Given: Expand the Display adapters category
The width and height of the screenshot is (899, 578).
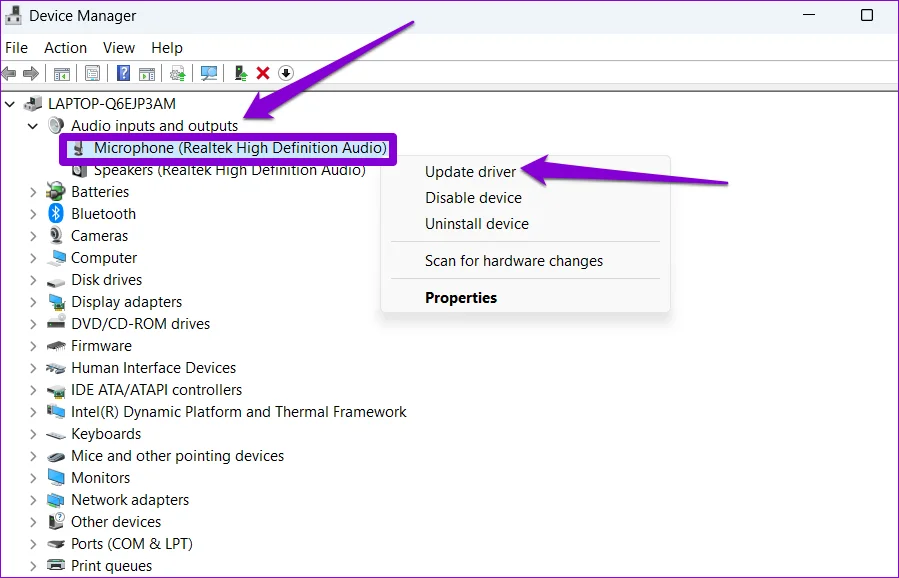Looking at the screenshot, I should coord(33,302).
